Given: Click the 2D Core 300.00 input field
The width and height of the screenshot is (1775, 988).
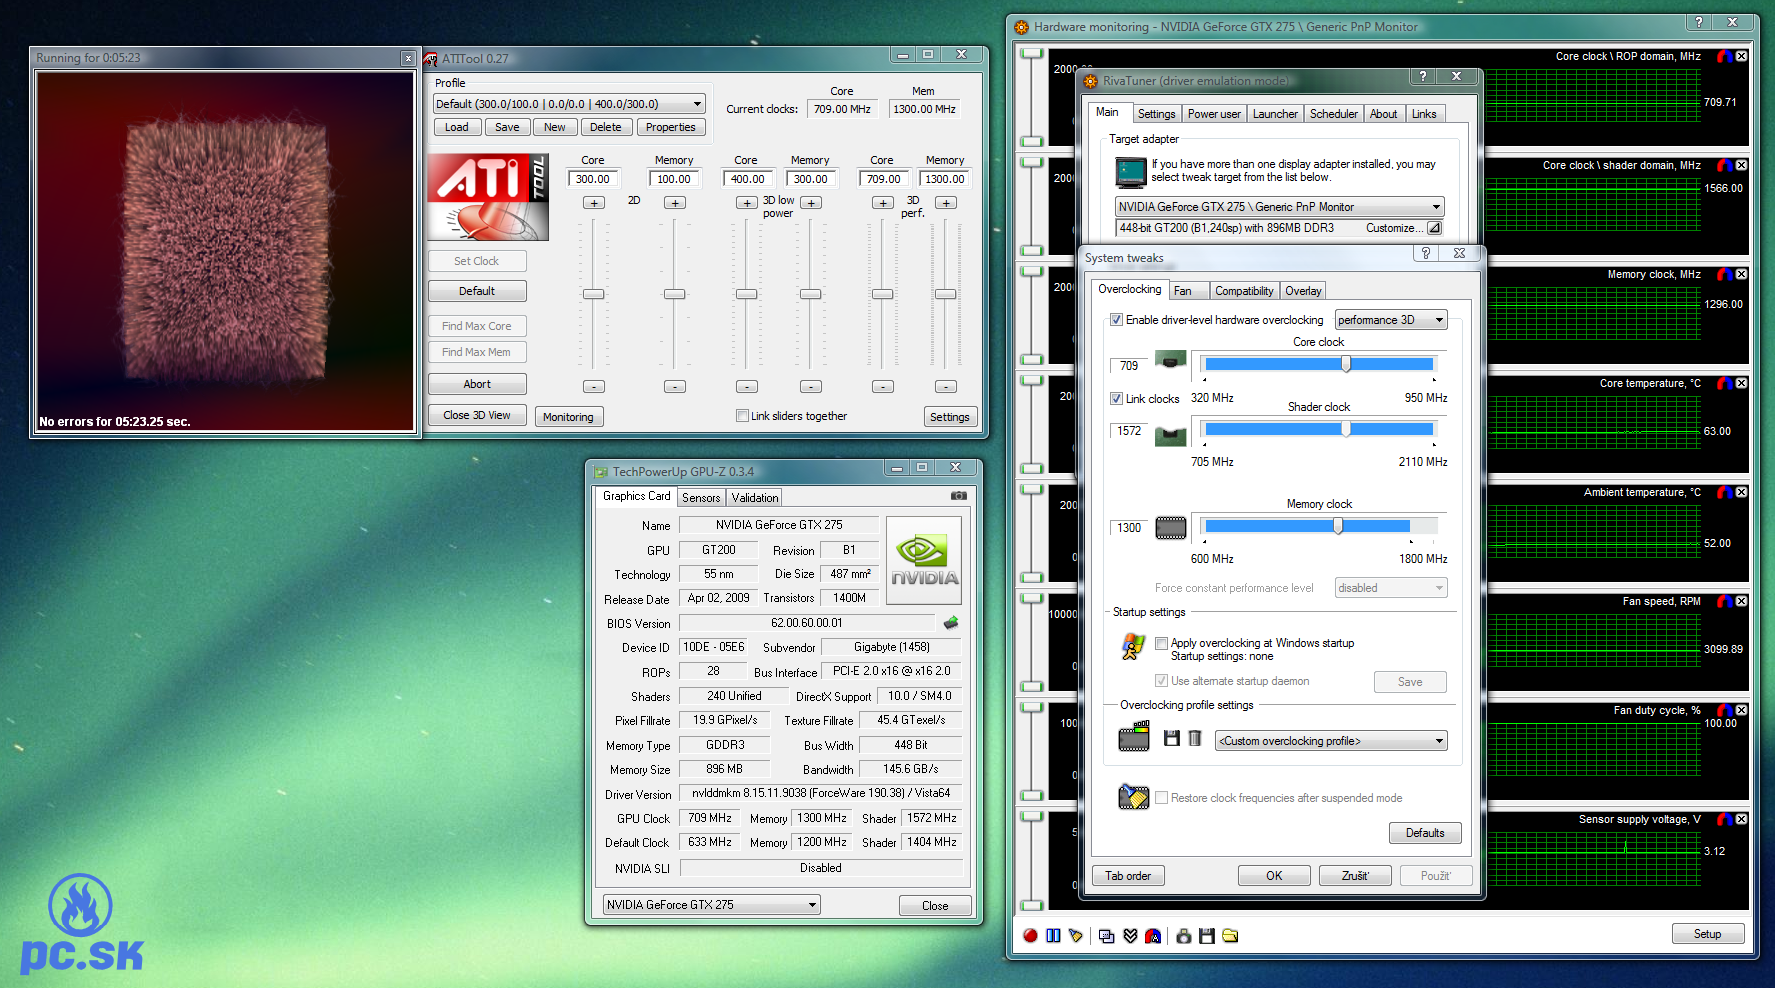Looking at the screenshot, I should pos(593,179).
